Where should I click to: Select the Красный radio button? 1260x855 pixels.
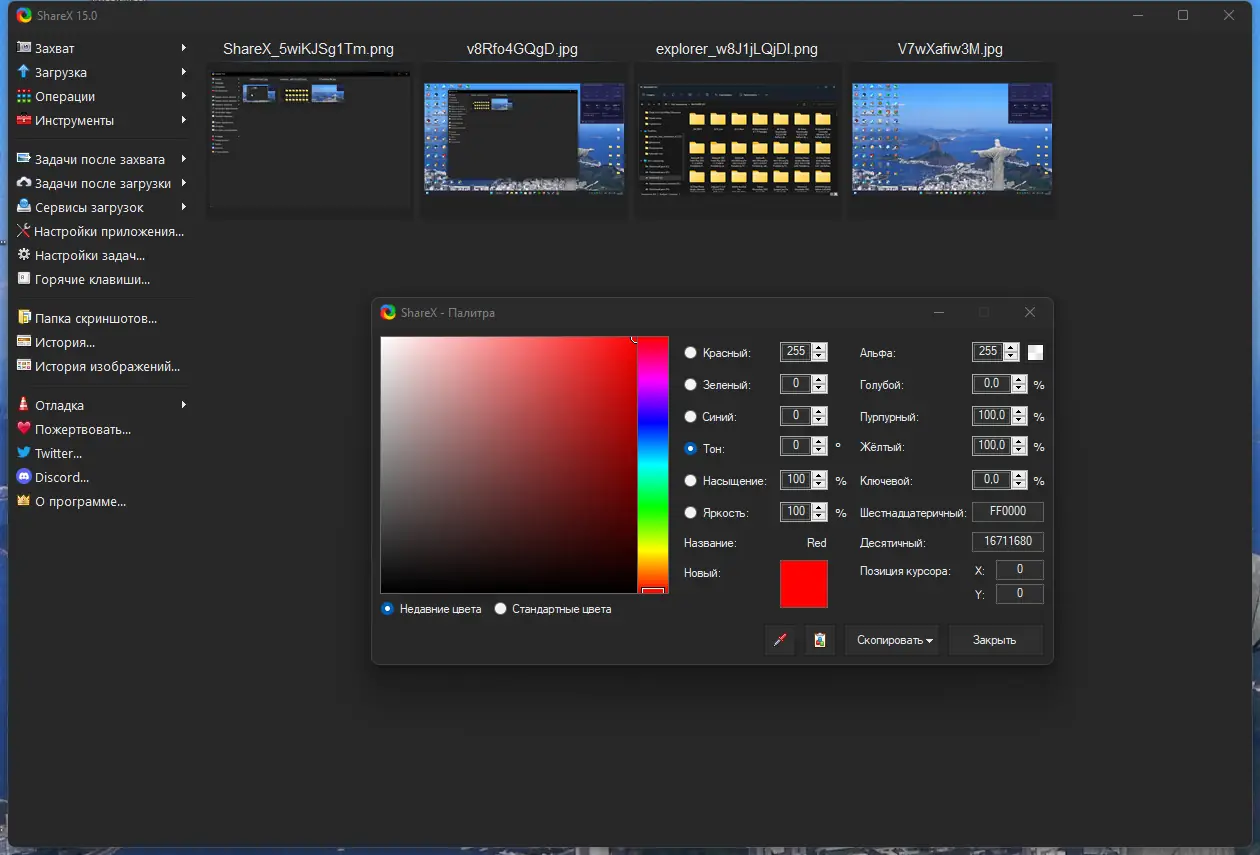point(690,353)
